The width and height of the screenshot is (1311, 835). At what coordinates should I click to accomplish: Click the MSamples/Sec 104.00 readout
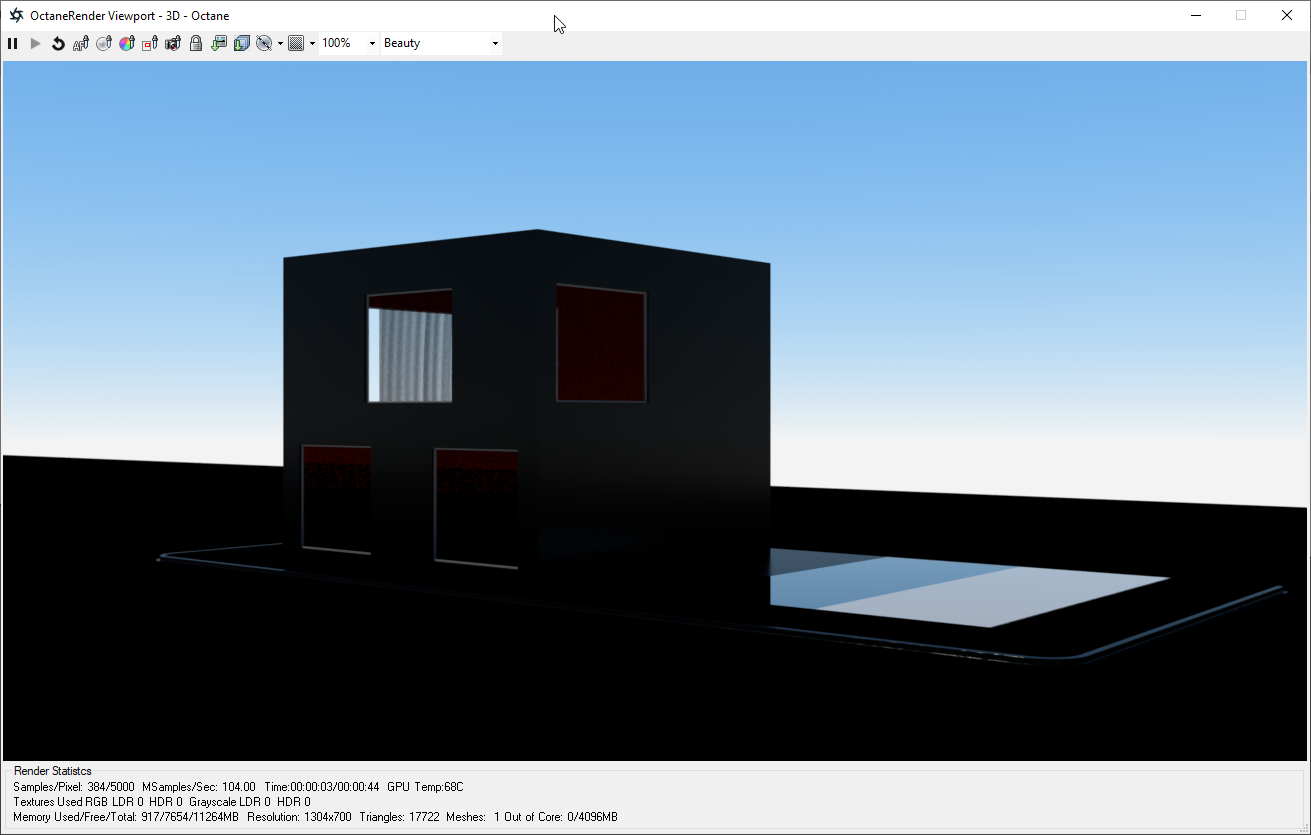click(199, 787)
